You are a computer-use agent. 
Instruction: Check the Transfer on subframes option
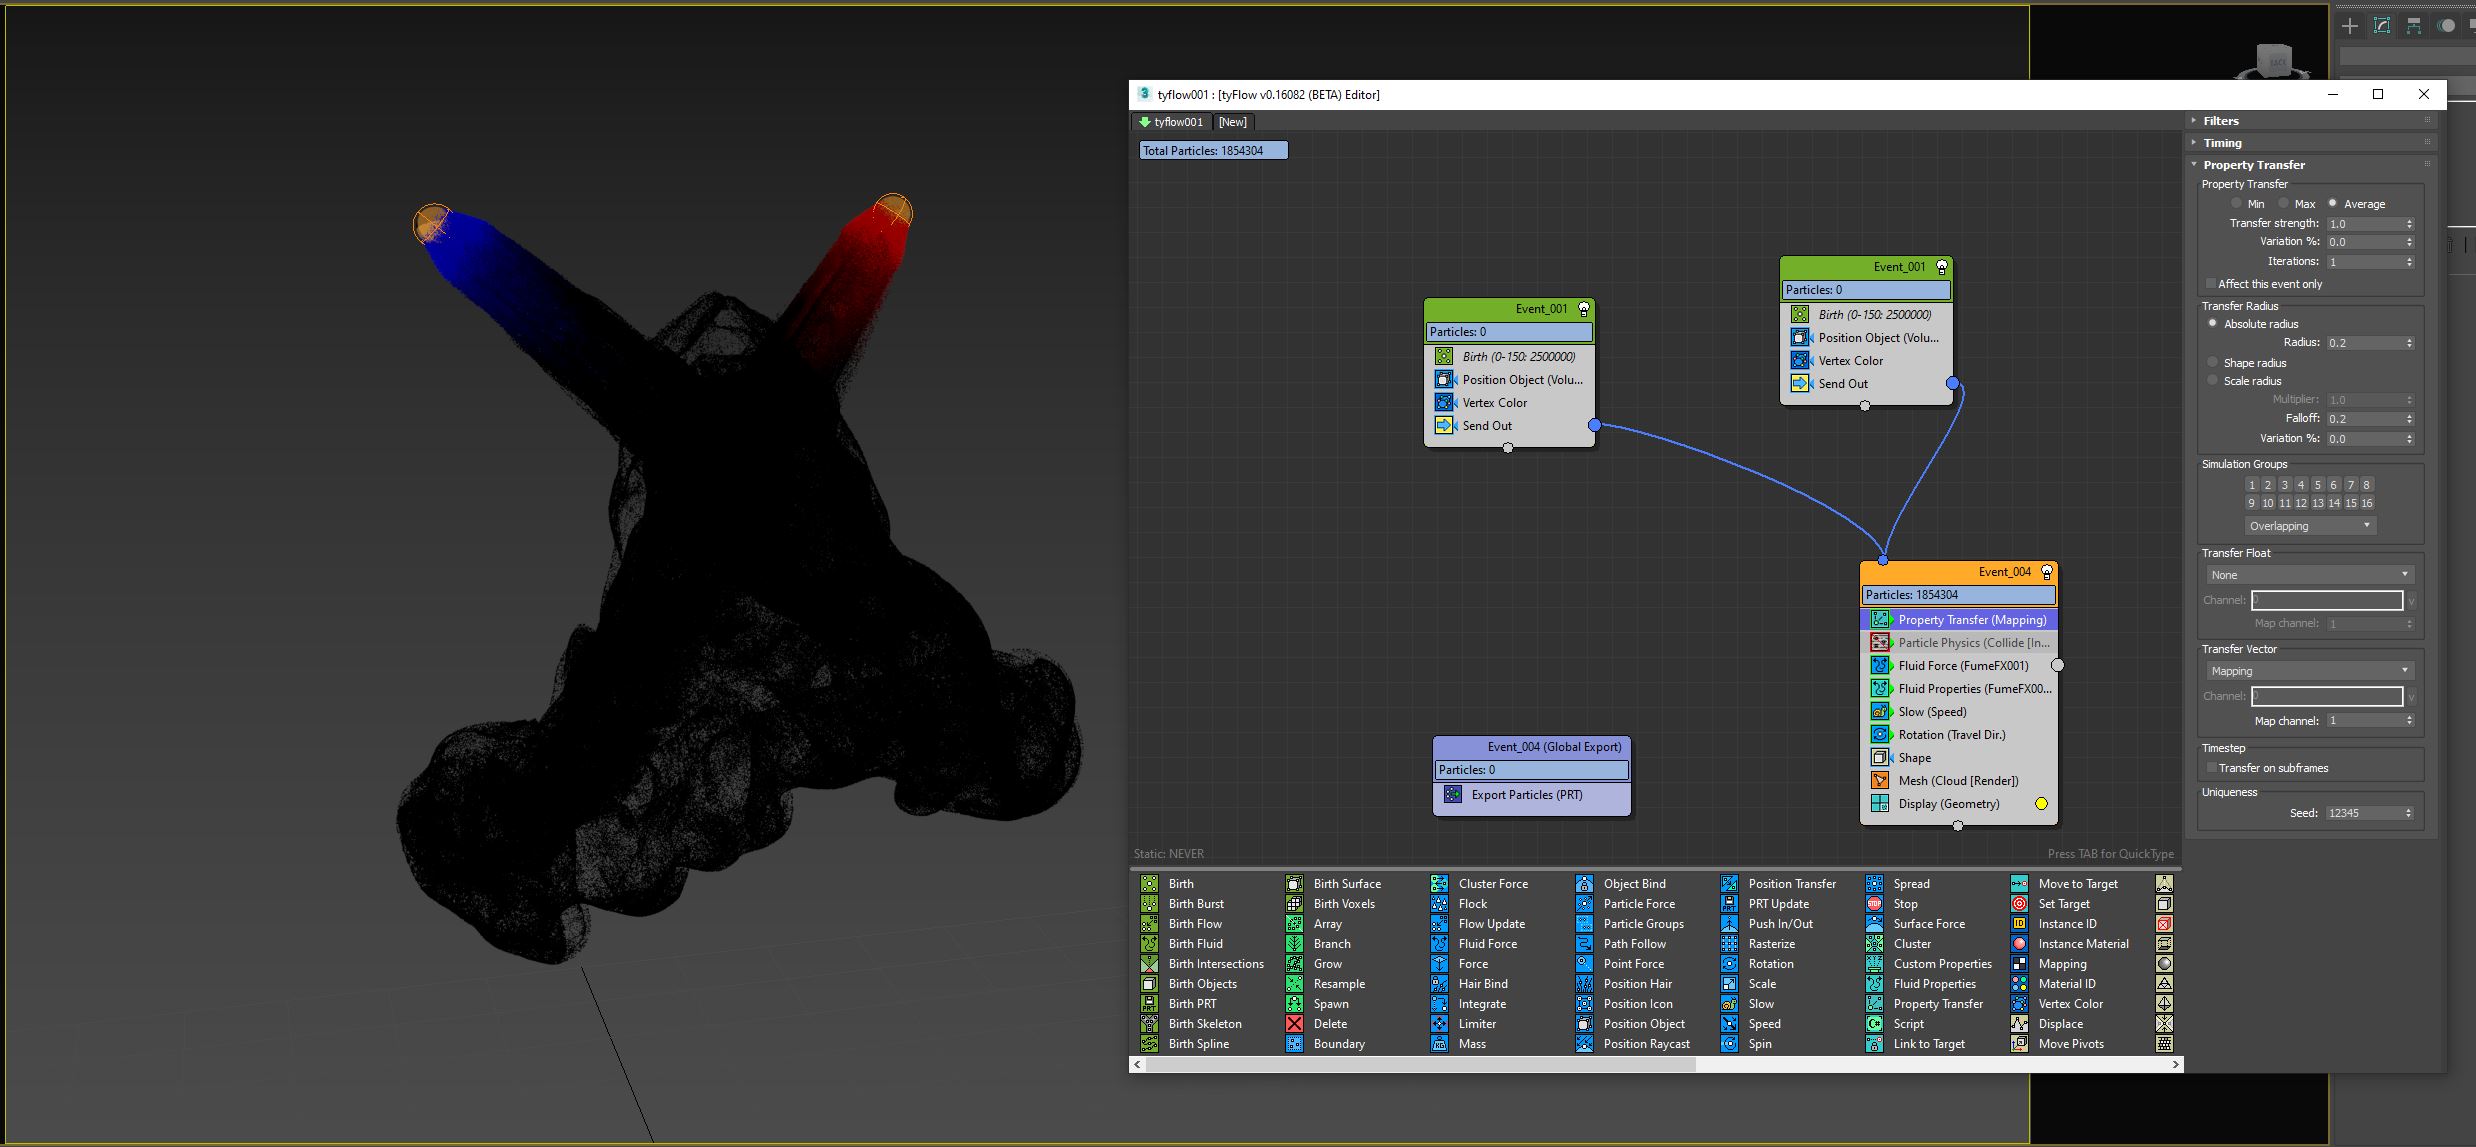pos(2211,768)
